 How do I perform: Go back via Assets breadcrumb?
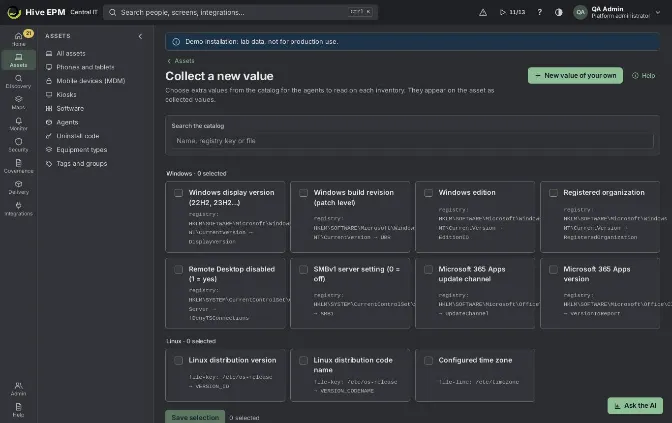coord(181,61)
